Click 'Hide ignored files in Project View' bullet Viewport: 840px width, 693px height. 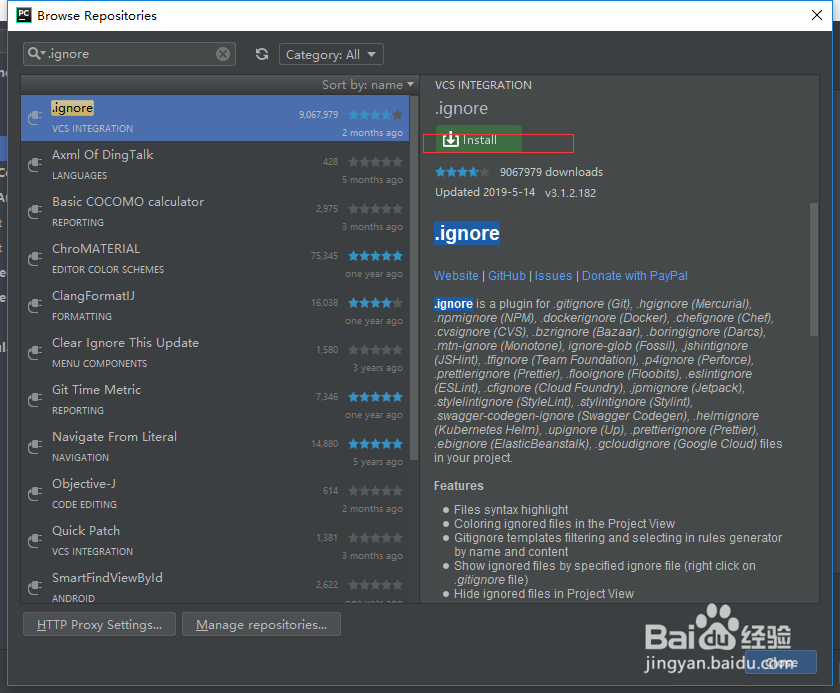coord(544,594)
